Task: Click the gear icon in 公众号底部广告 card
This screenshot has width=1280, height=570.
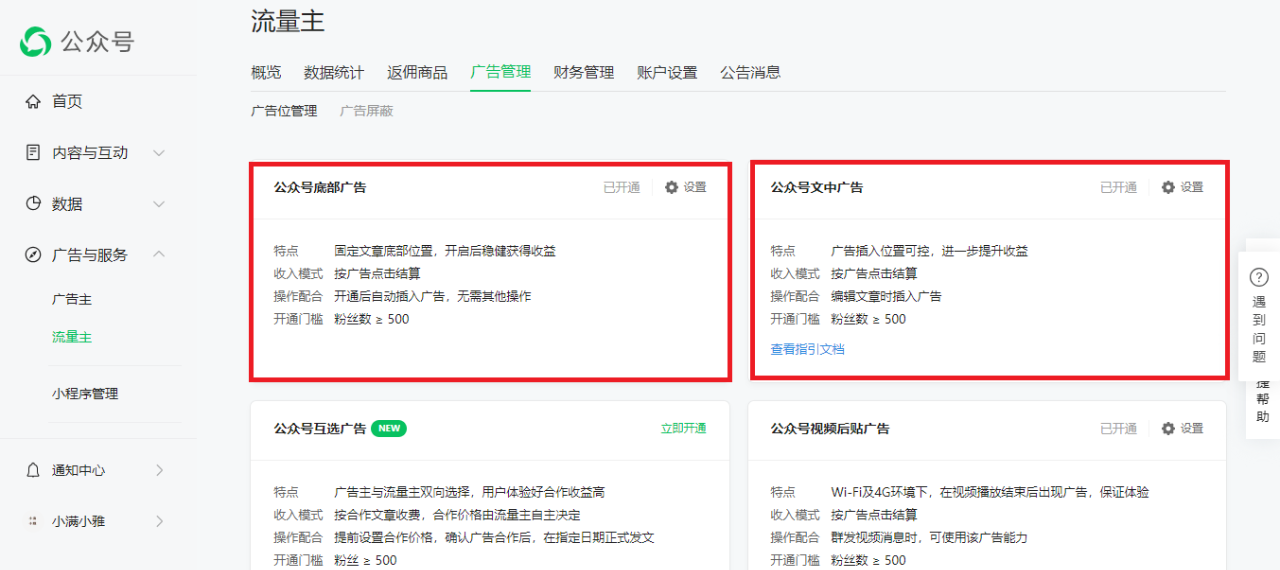Action: 671,187
